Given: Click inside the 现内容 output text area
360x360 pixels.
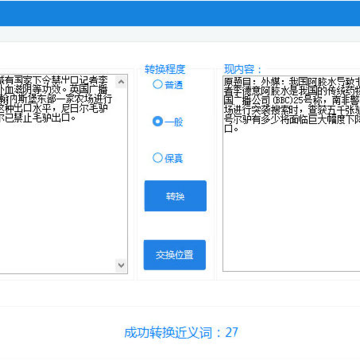Looking at the screenshot, I should (x=291, y=174).
